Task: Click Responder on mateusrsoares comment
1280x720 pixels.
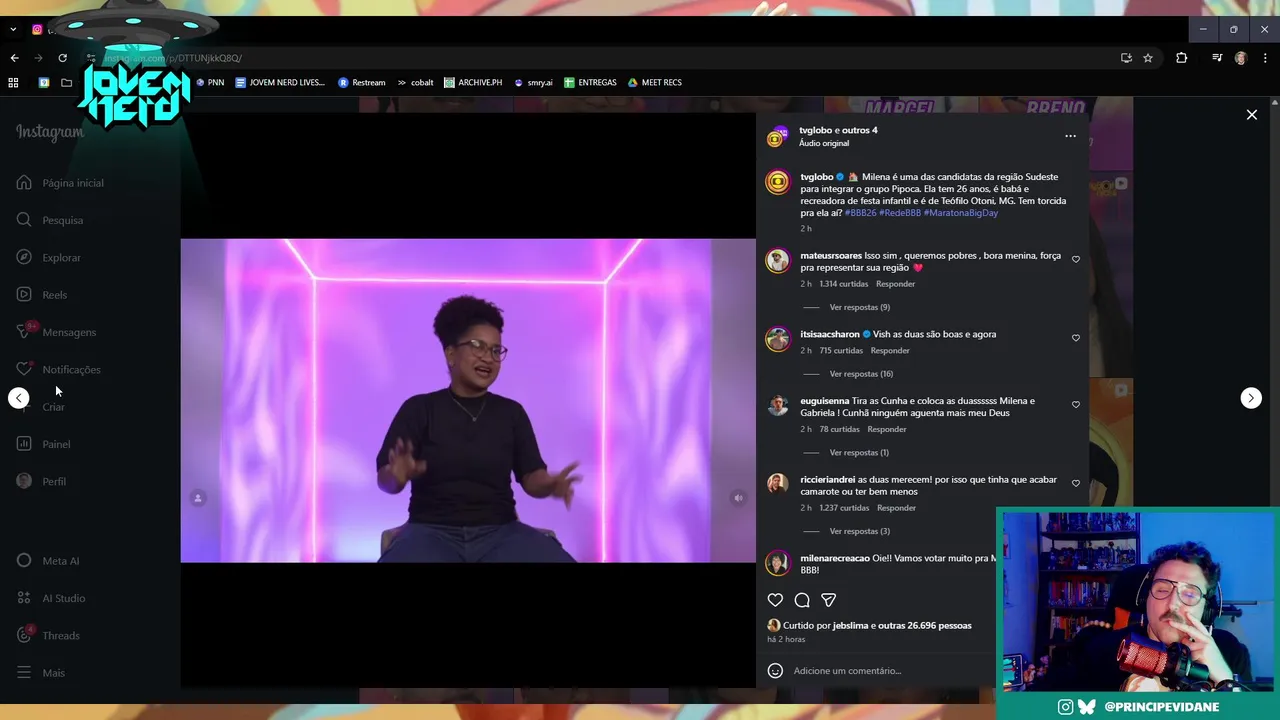Action: (x=895, y=284)
